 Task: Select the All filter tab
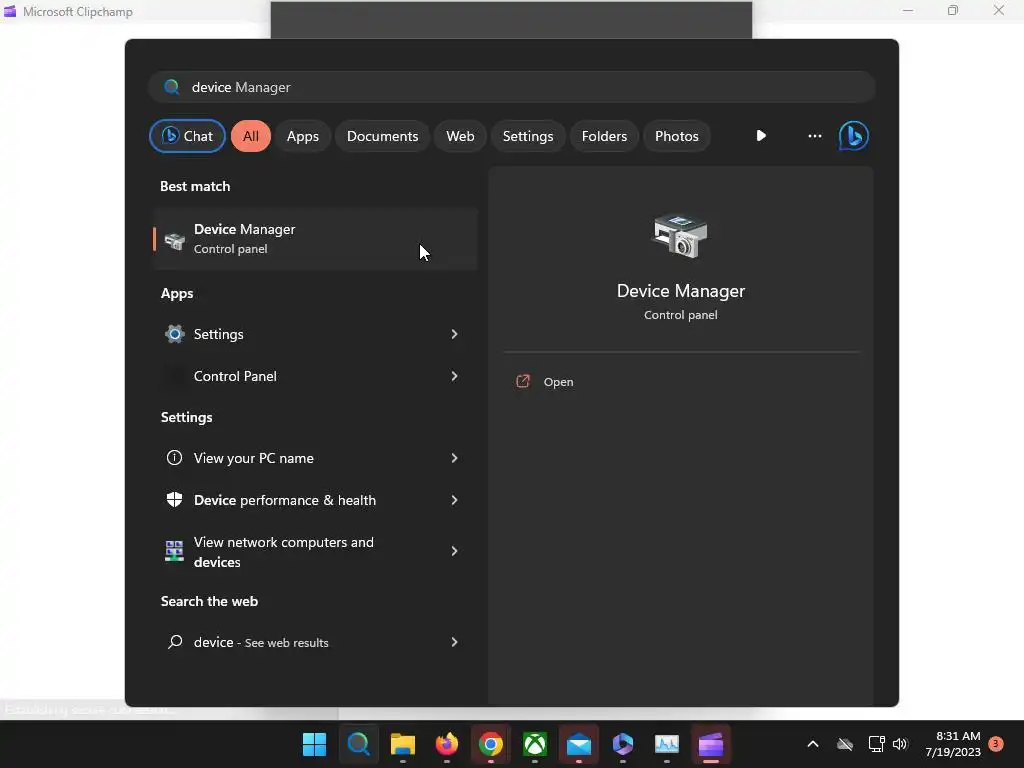coord(251,136)
